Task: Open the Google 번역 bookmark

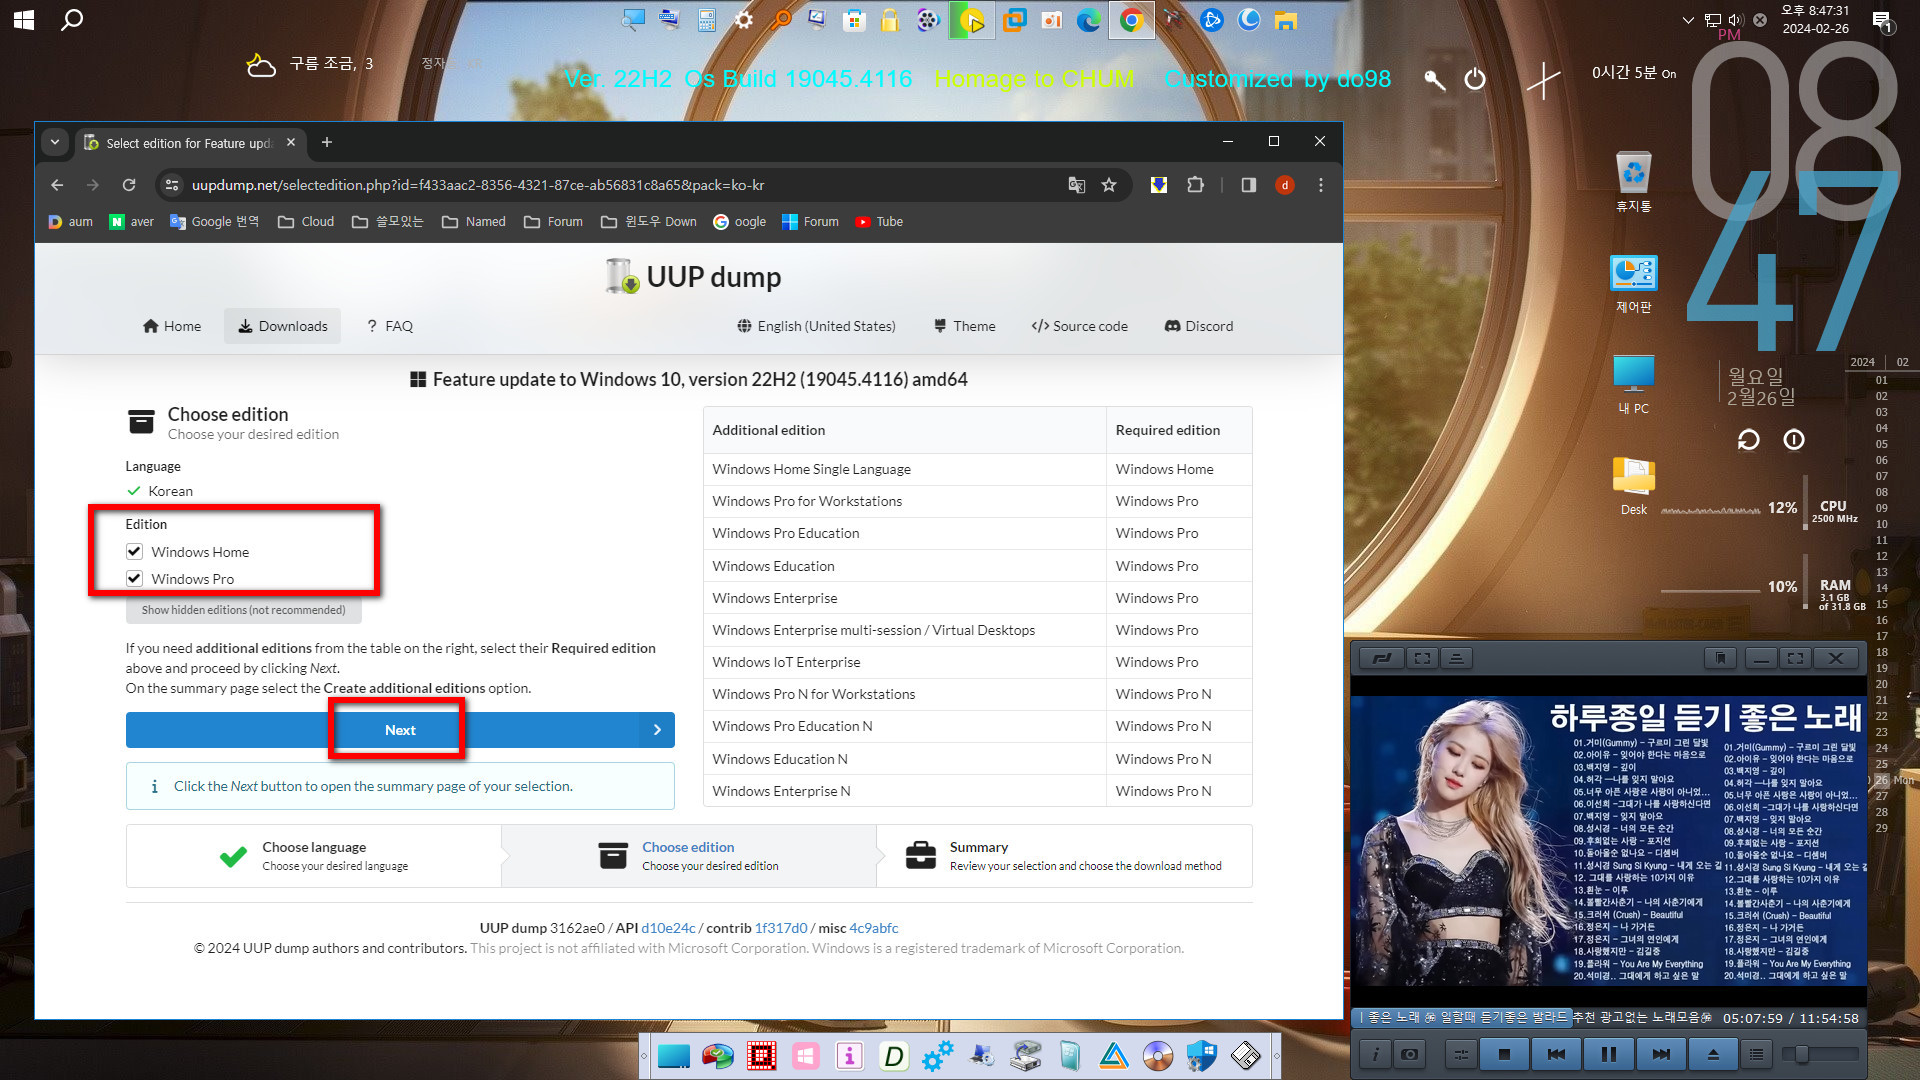Action: point(214,222)
